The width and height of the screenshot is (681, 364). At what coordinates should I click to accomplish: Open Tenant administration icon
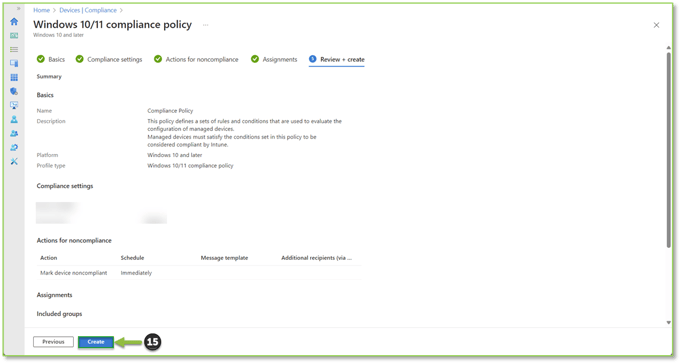tap(14, 147)
